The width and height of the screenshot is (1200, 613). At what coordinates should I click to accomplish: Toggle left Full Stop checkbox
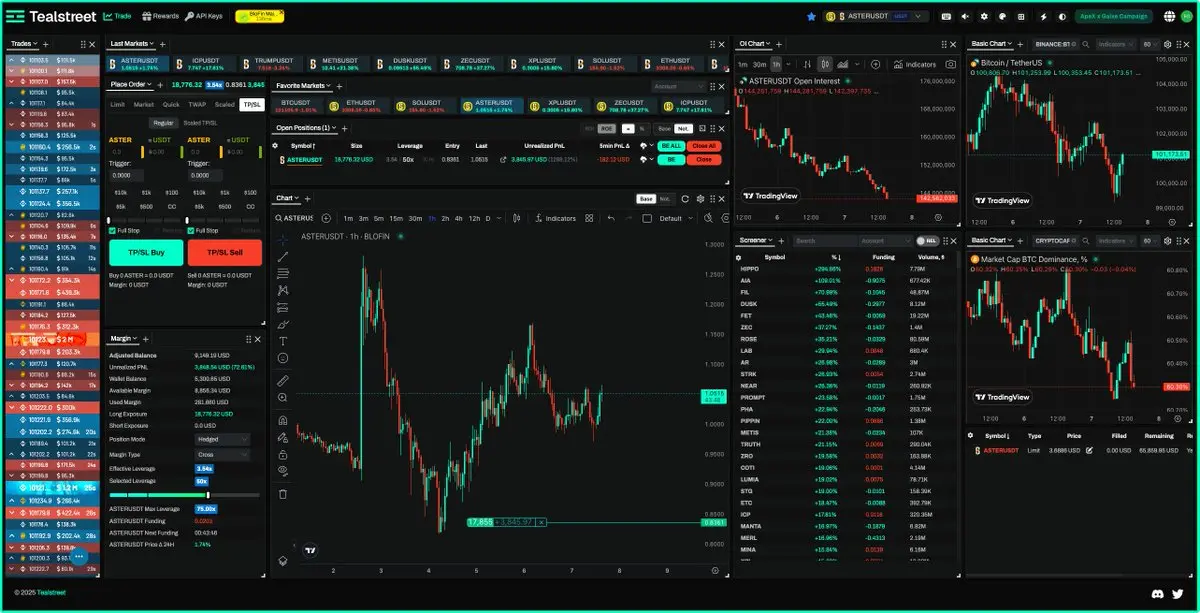(x=112, y=230)
